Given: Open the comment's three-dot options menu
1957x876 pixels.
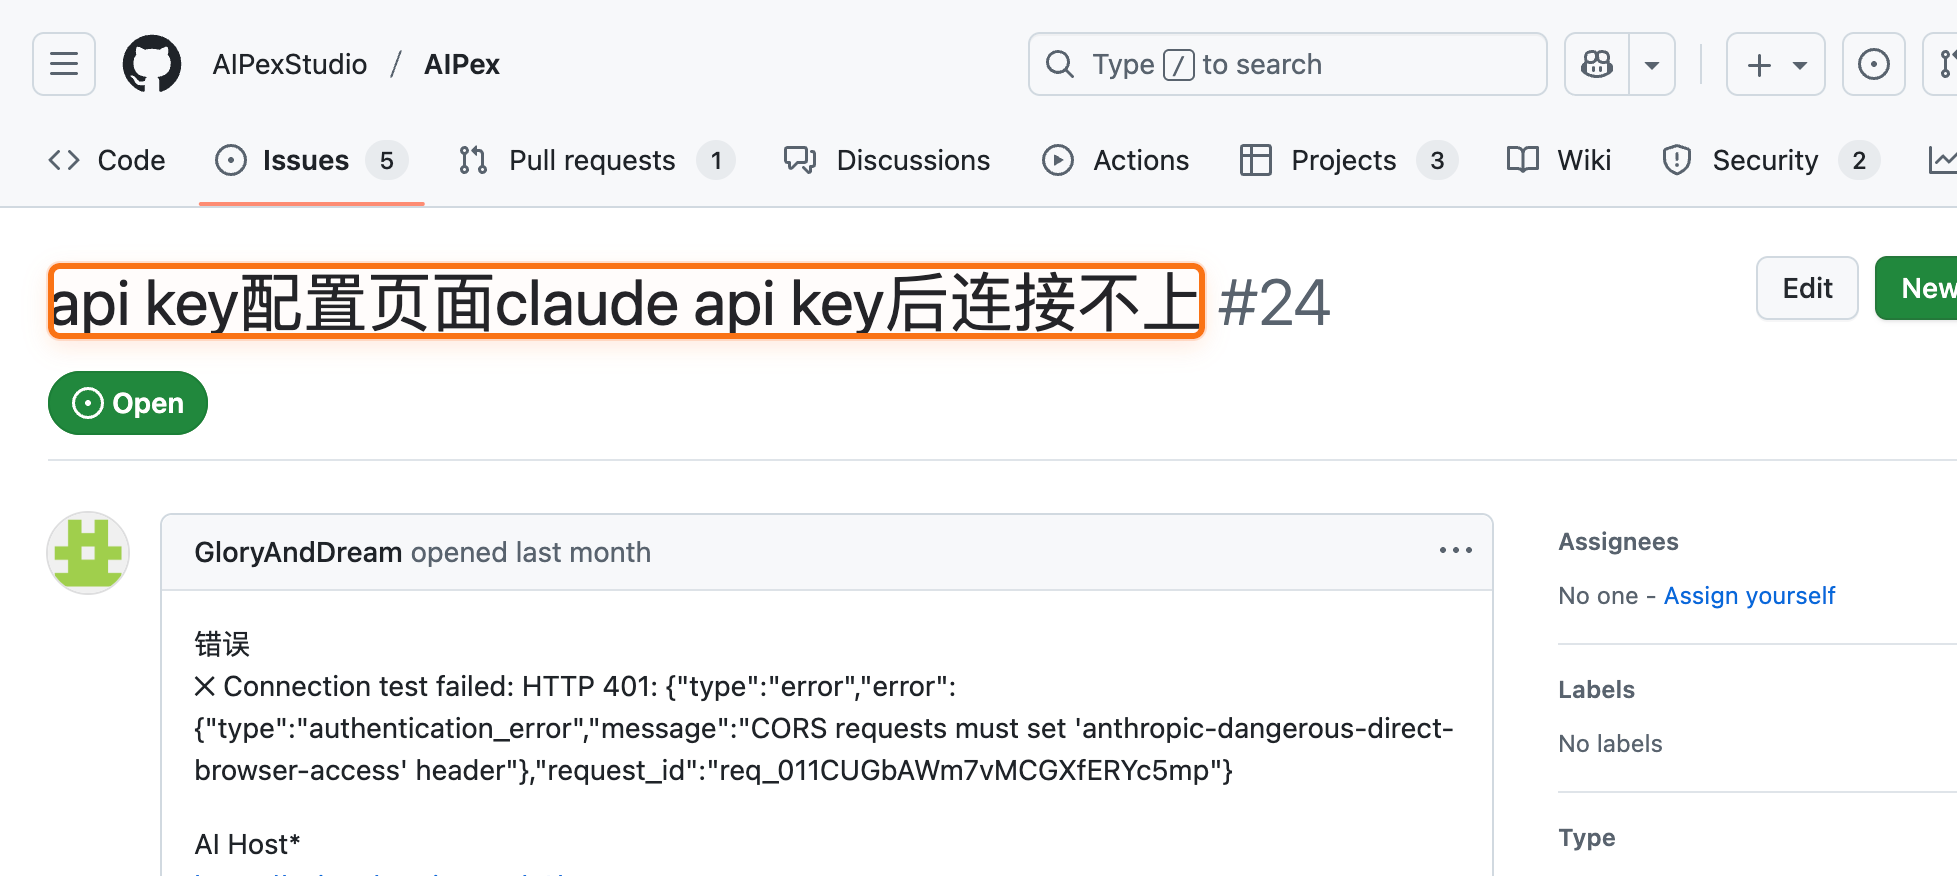Looking at the screenshot, I should [x=1455, y=551].
